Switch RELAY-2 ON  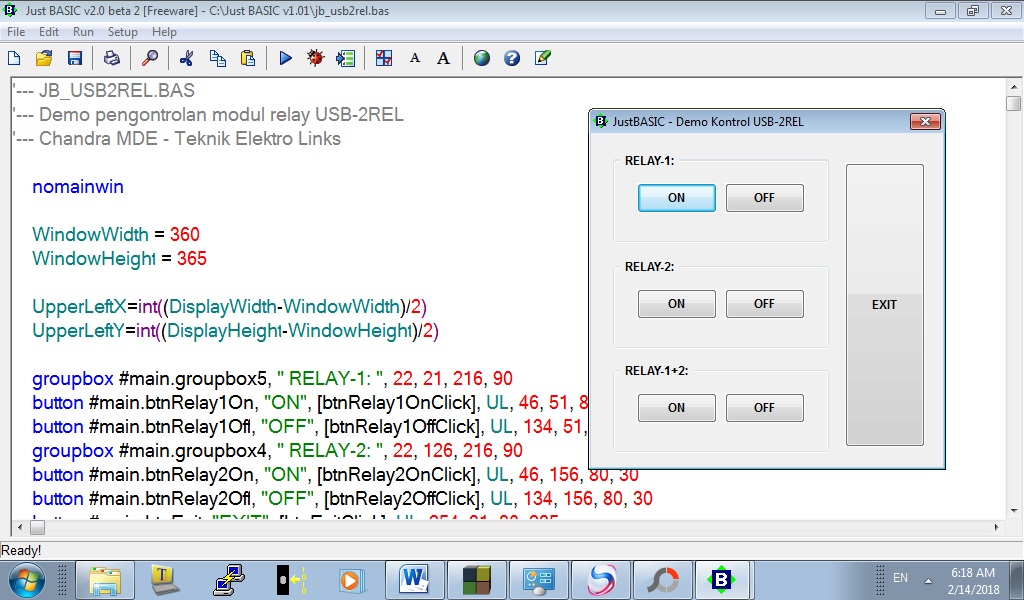pos(677,304)
